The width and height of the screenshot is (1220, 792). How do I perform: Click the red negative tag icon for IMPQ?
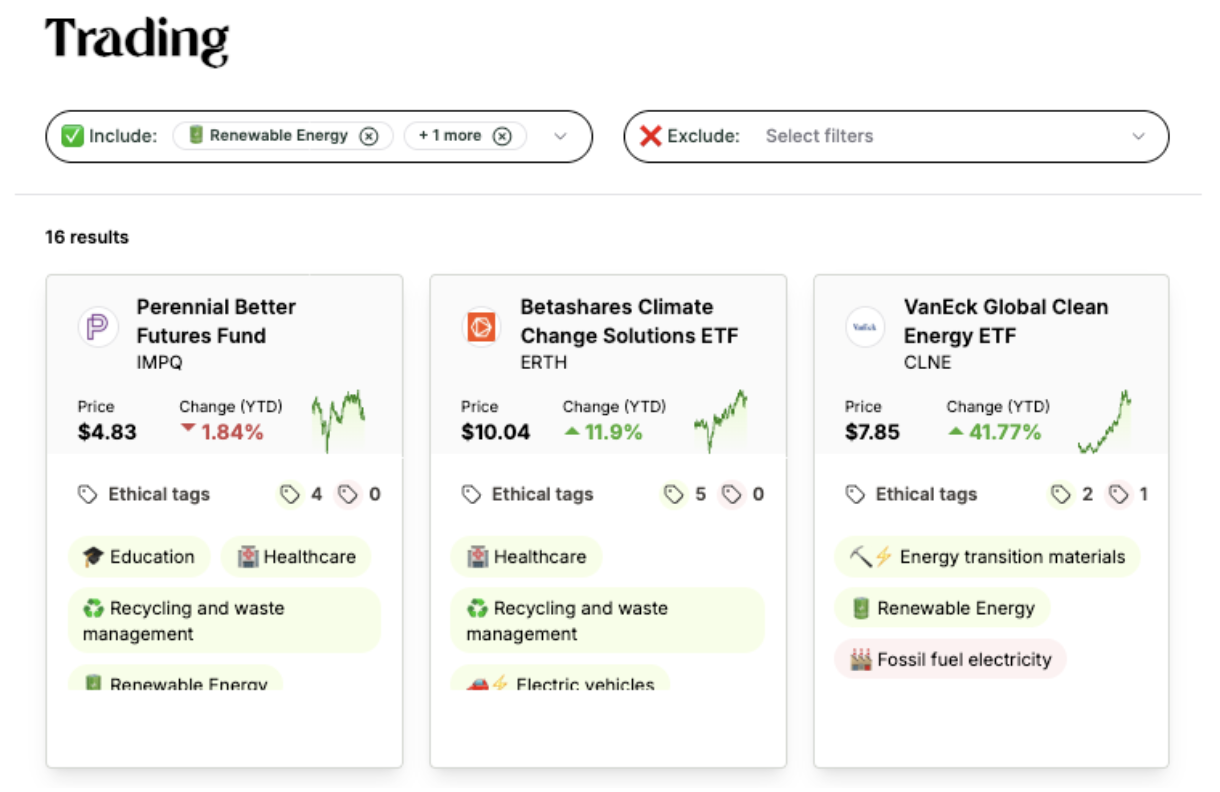point(348,494)
